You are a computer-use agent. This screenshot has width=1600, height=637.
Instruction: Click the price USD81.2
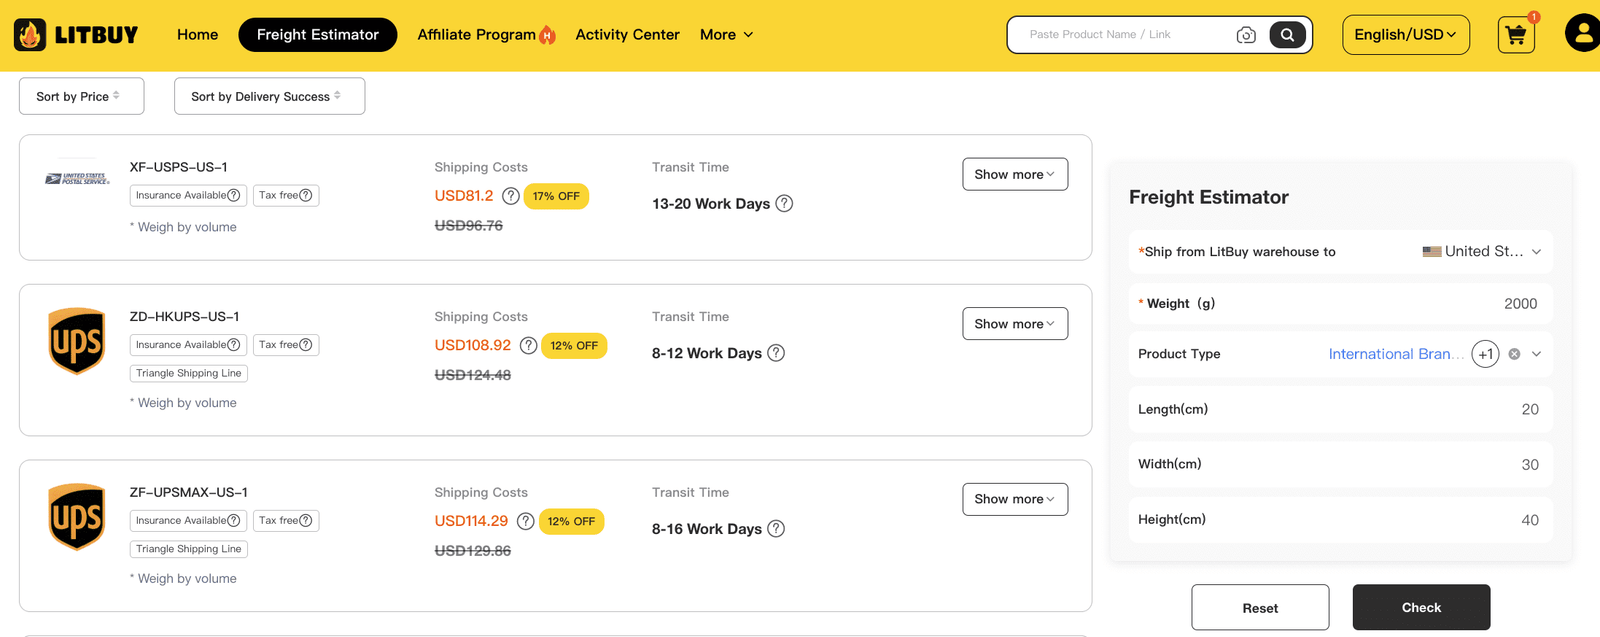pos(464,196)
